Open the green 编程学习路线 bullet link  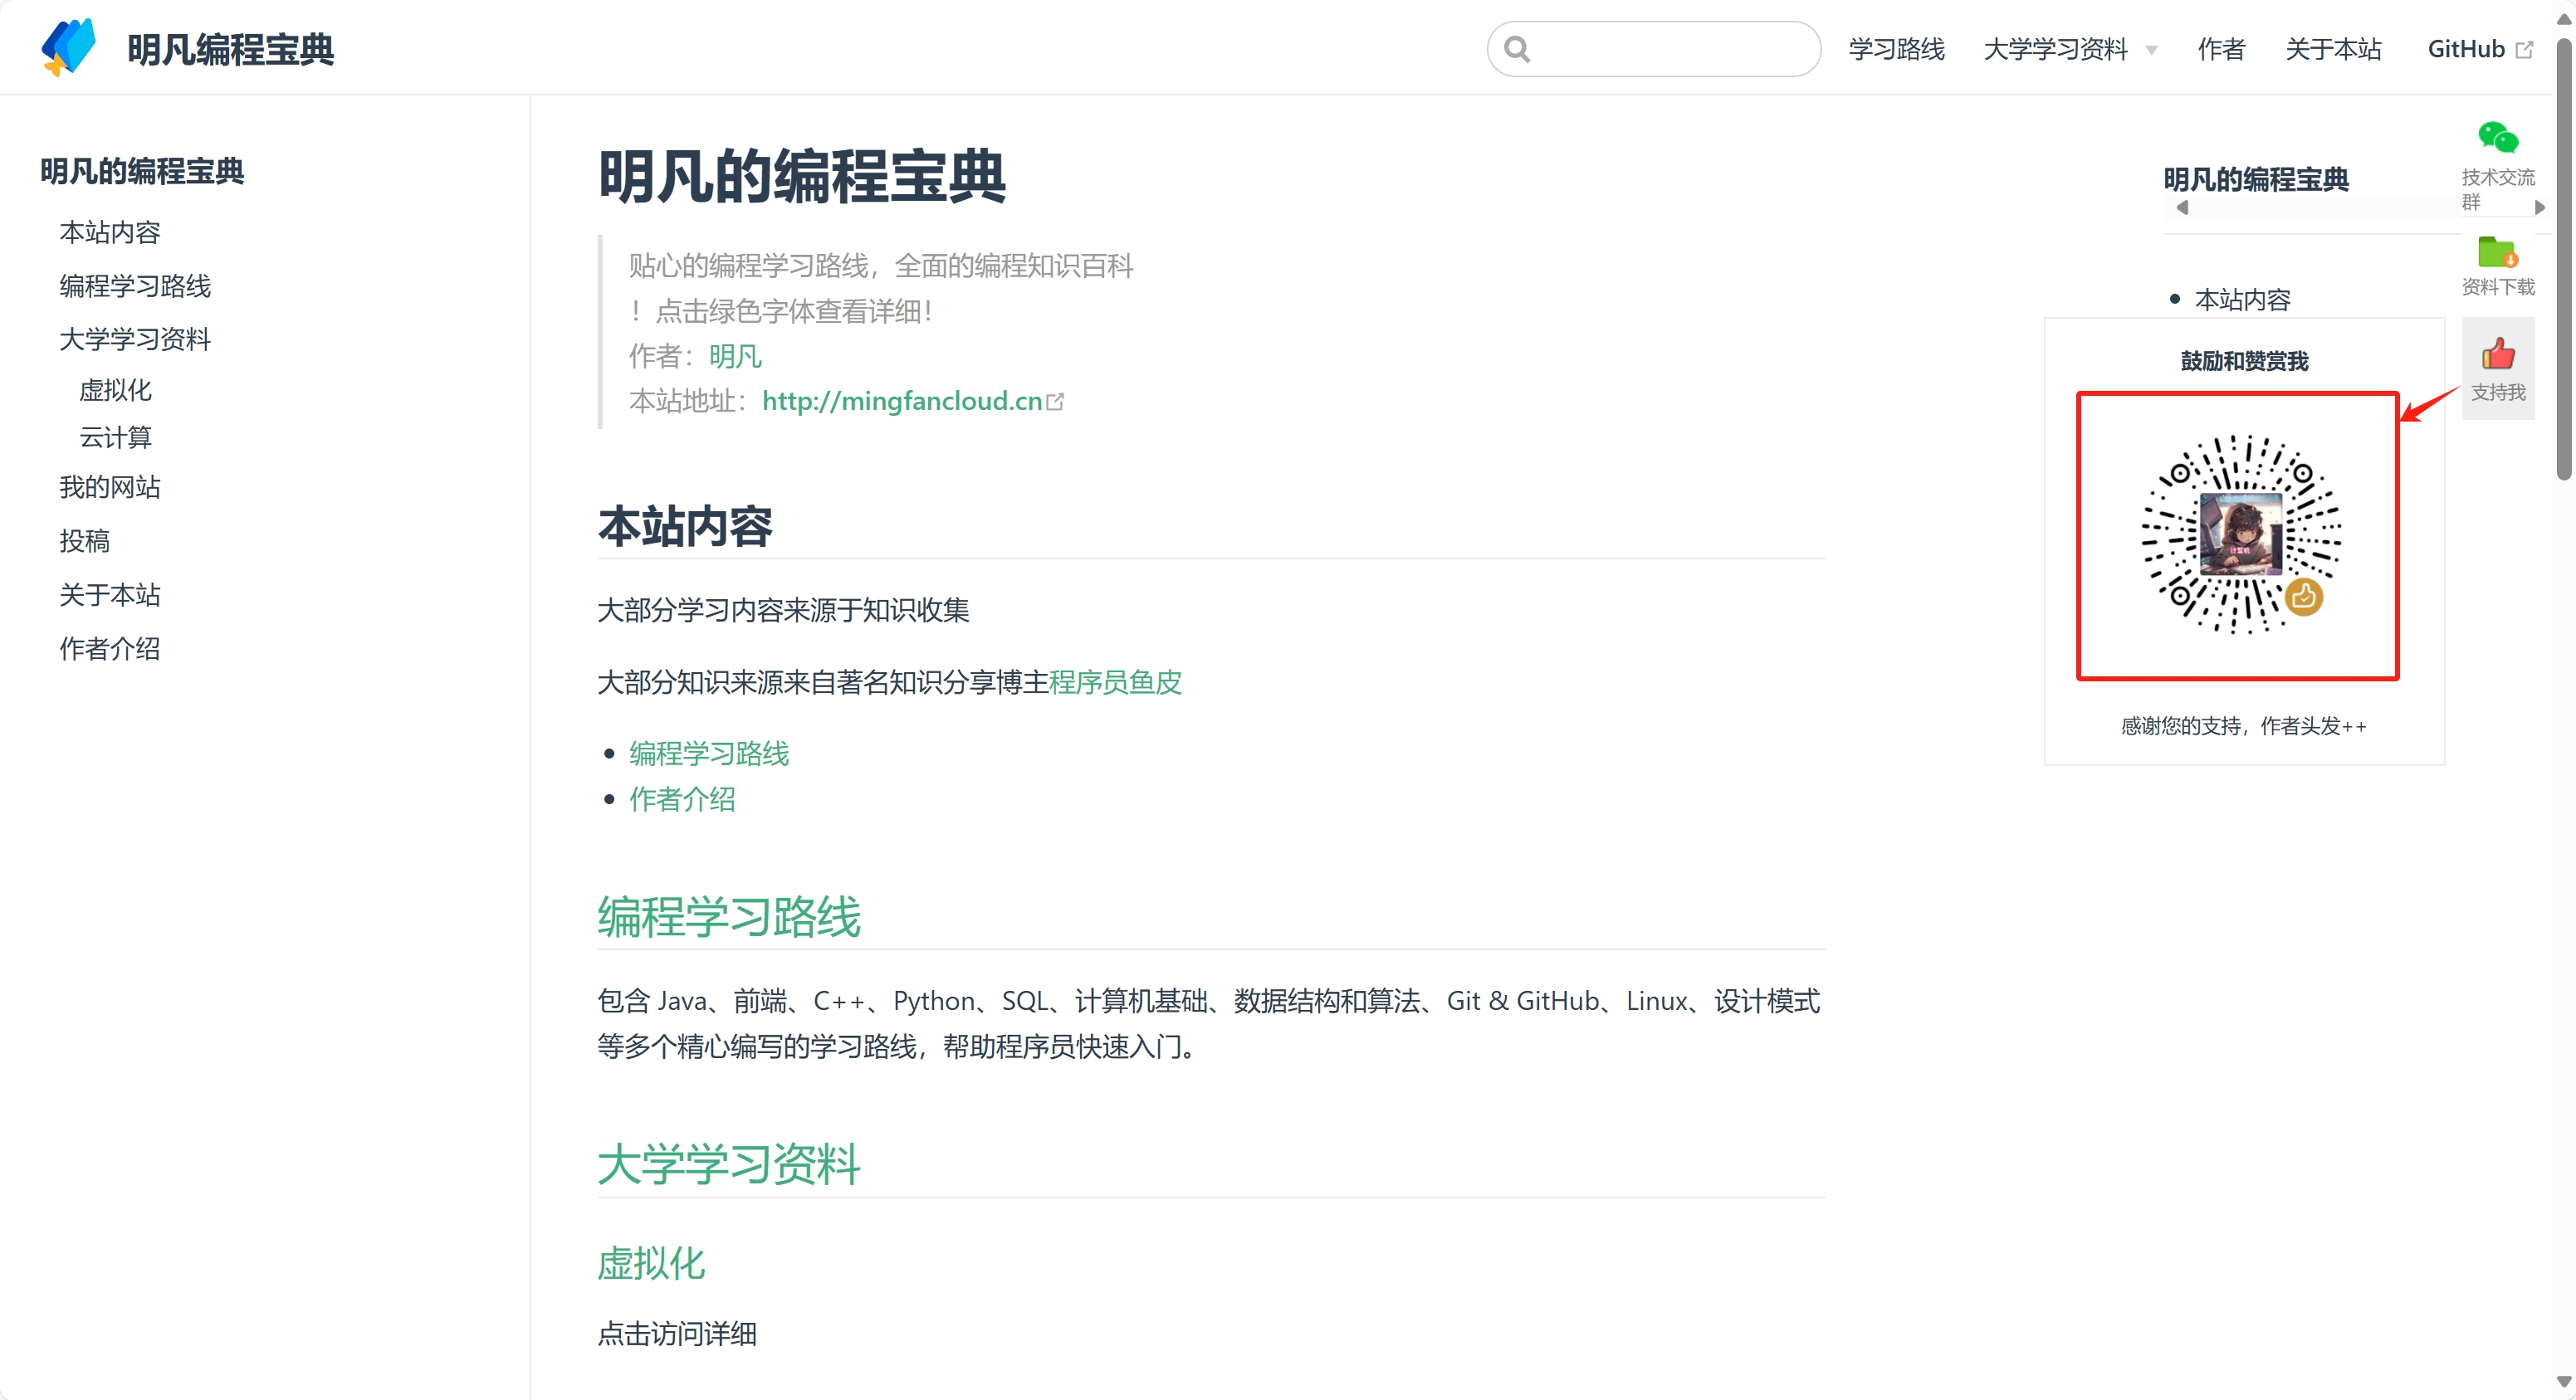pyautogui.click(x=709, y=753)
